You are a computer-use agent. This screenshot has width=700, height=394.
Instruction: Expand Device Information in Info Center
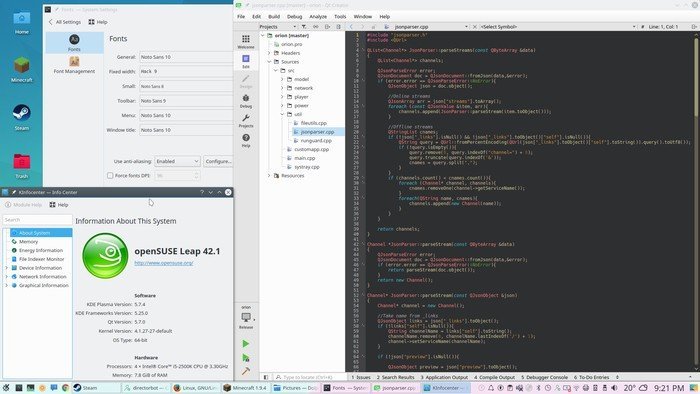pyautogui.click(x=7, y=268)
